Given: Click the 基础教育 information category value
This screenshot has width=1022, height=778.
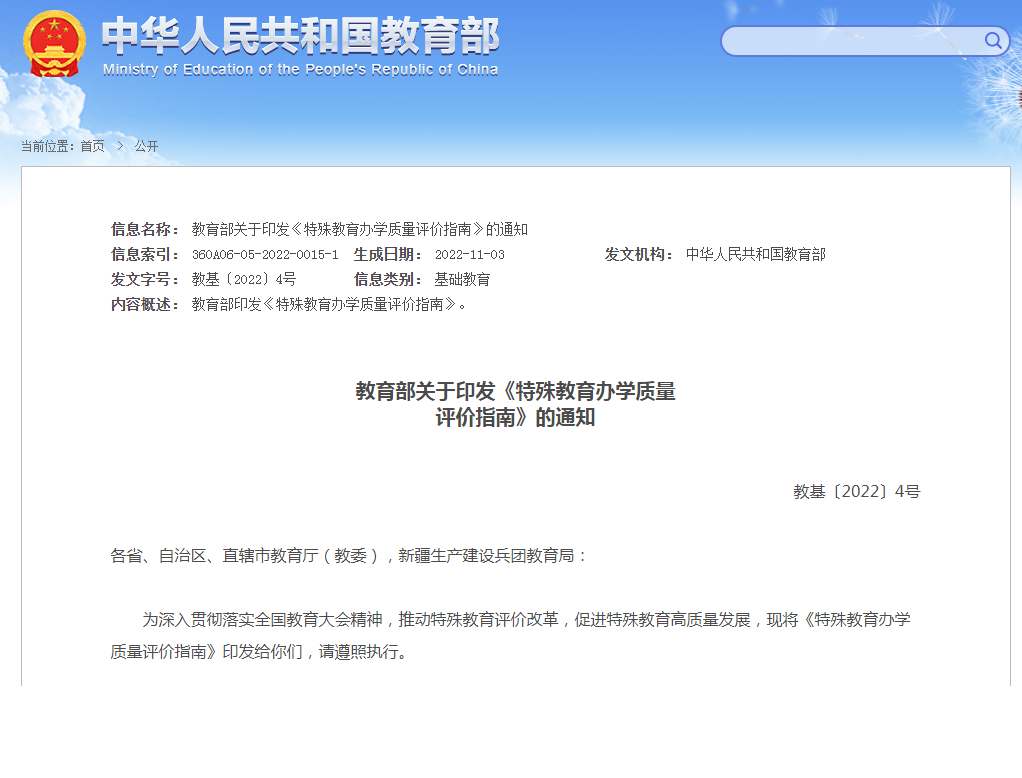Looking at the screenshot, I should pyautogui.click(x=462, y=279).
